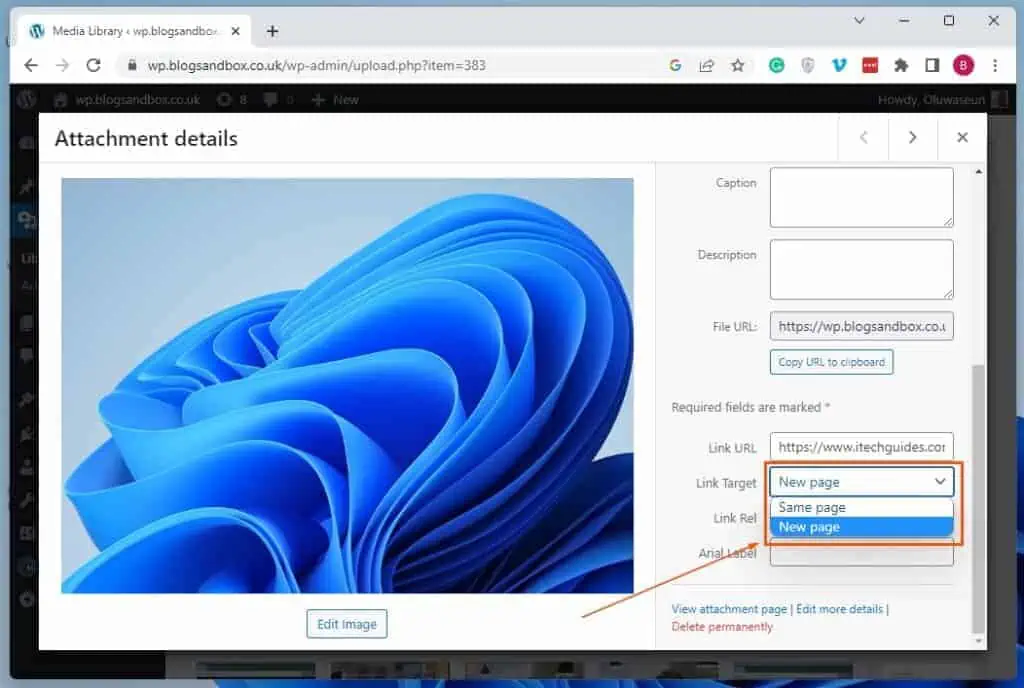Open the Grammarly extension icon

[777, 64]
